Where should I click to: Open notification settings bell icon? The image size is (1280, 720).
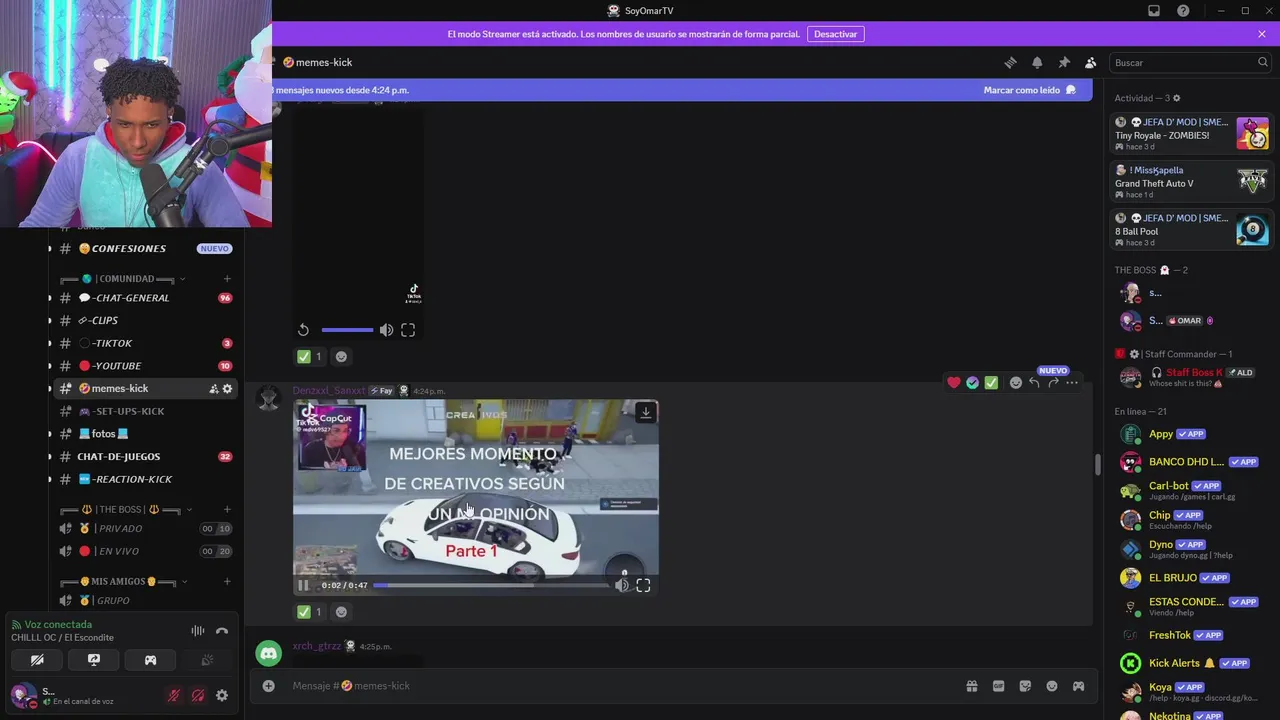point(1037,62)
